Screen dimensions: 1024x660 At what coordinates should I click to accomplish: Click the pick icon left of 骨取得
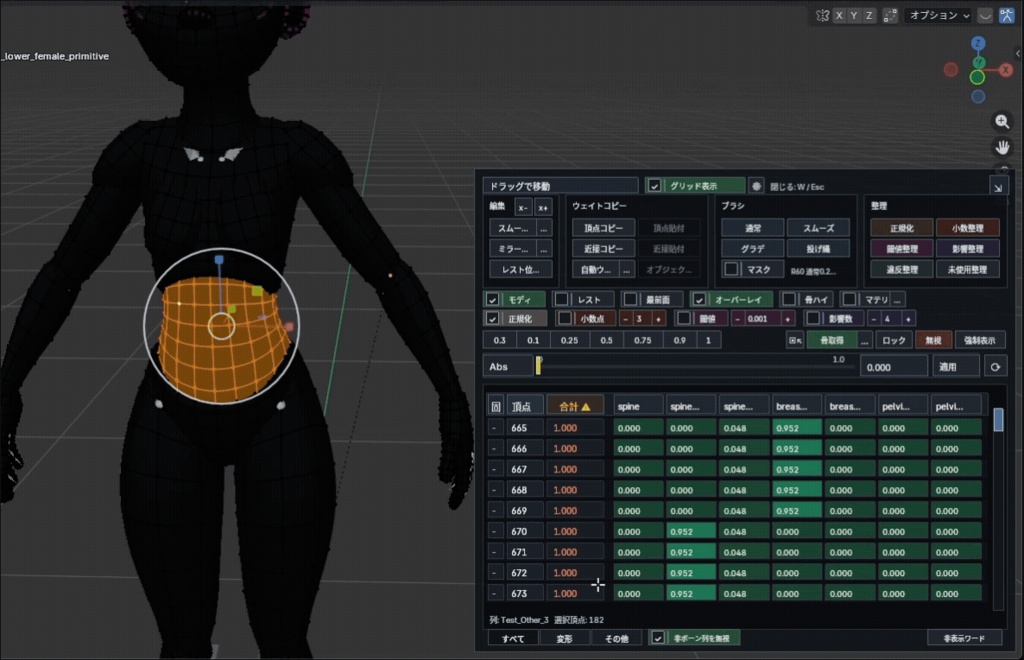click(x=795, y=341)
